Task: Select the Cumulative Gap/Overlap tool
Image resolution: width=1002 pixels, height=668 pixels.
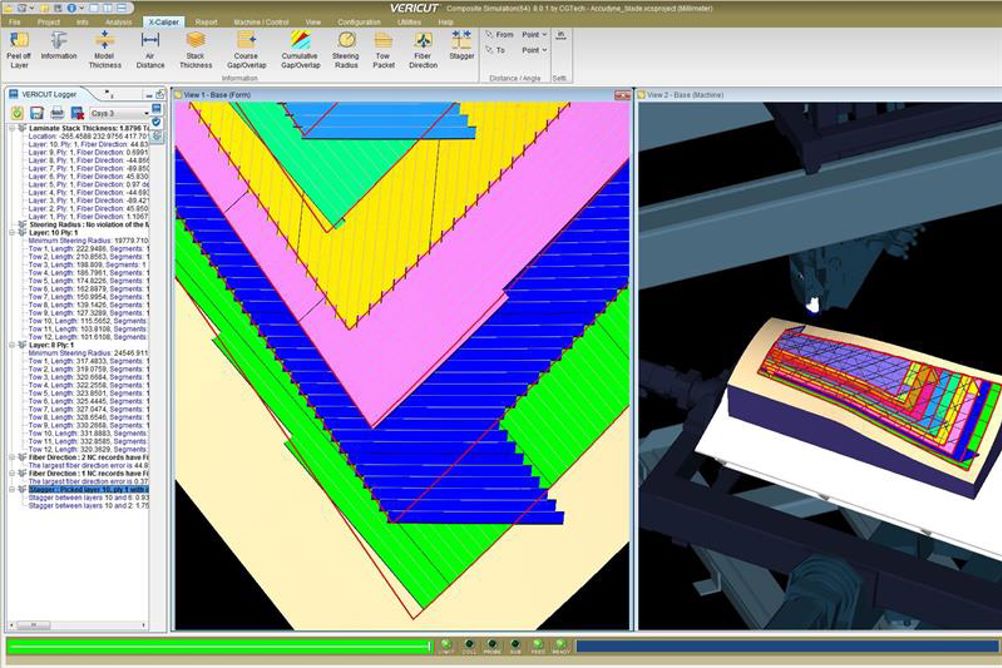Action: (300, 50)
